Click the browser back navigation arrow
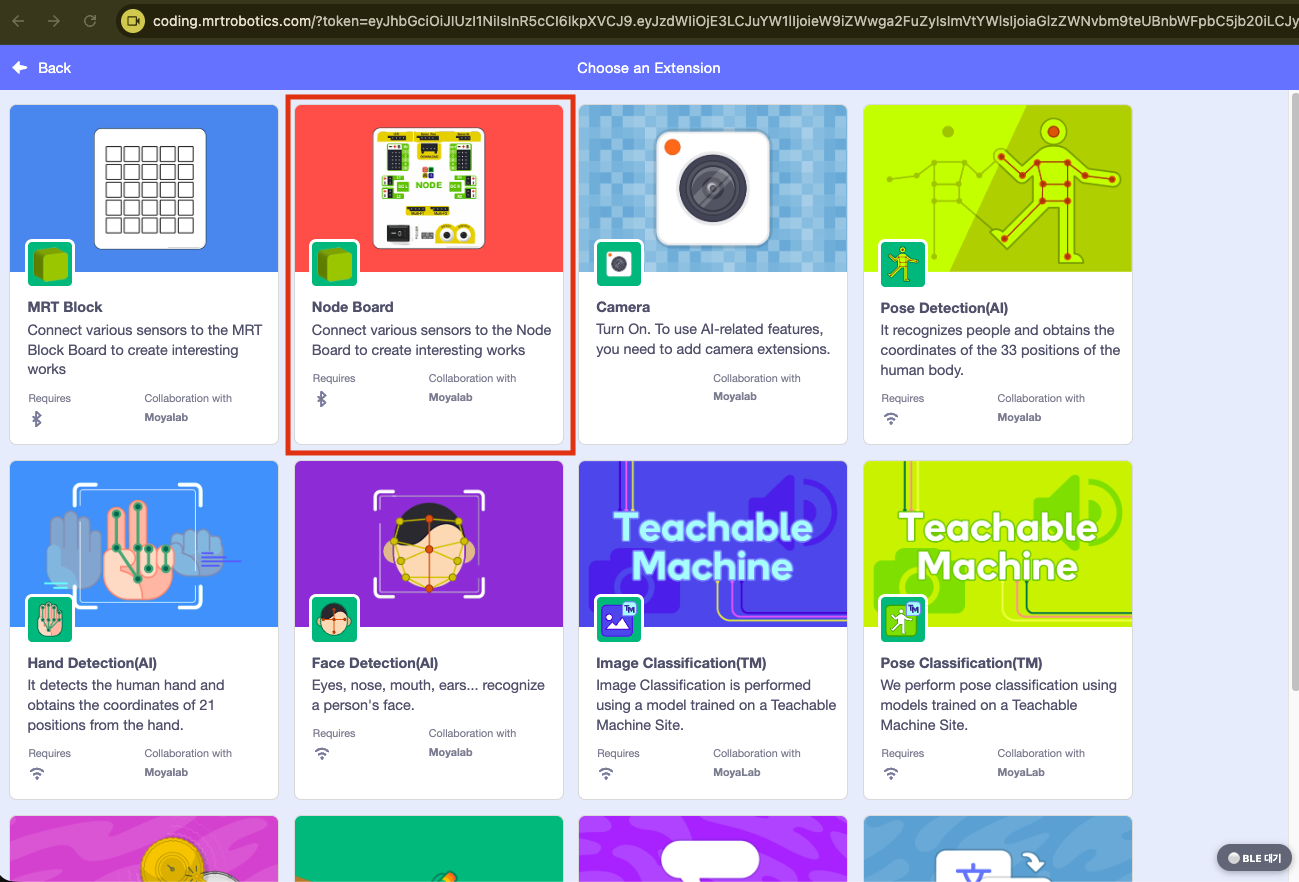 pos(18,20)
